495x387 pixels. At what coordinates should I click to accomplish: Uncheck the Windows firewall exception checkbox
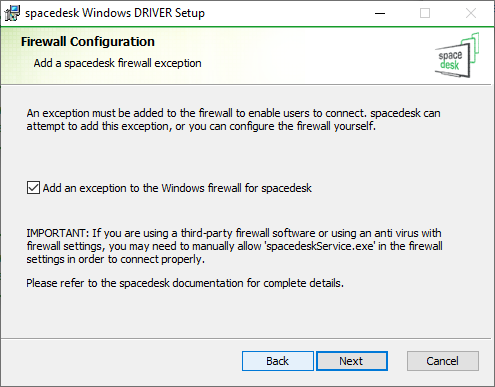tap(33, 188)
